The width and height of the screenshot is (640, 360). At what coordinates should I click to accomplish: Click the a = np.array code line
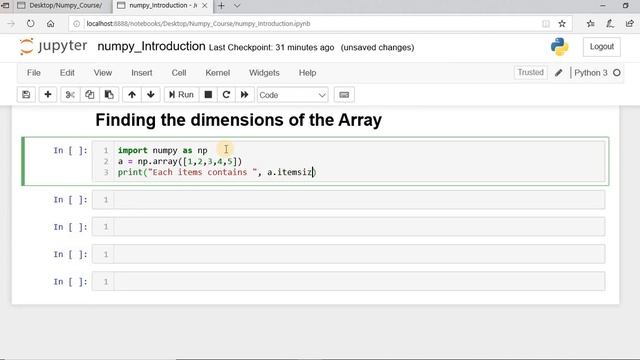[180, 161]
